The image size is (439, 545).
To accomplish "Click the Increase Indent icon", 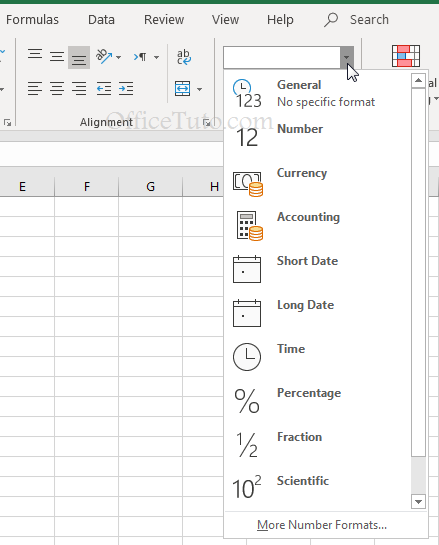I will [126, 88].
